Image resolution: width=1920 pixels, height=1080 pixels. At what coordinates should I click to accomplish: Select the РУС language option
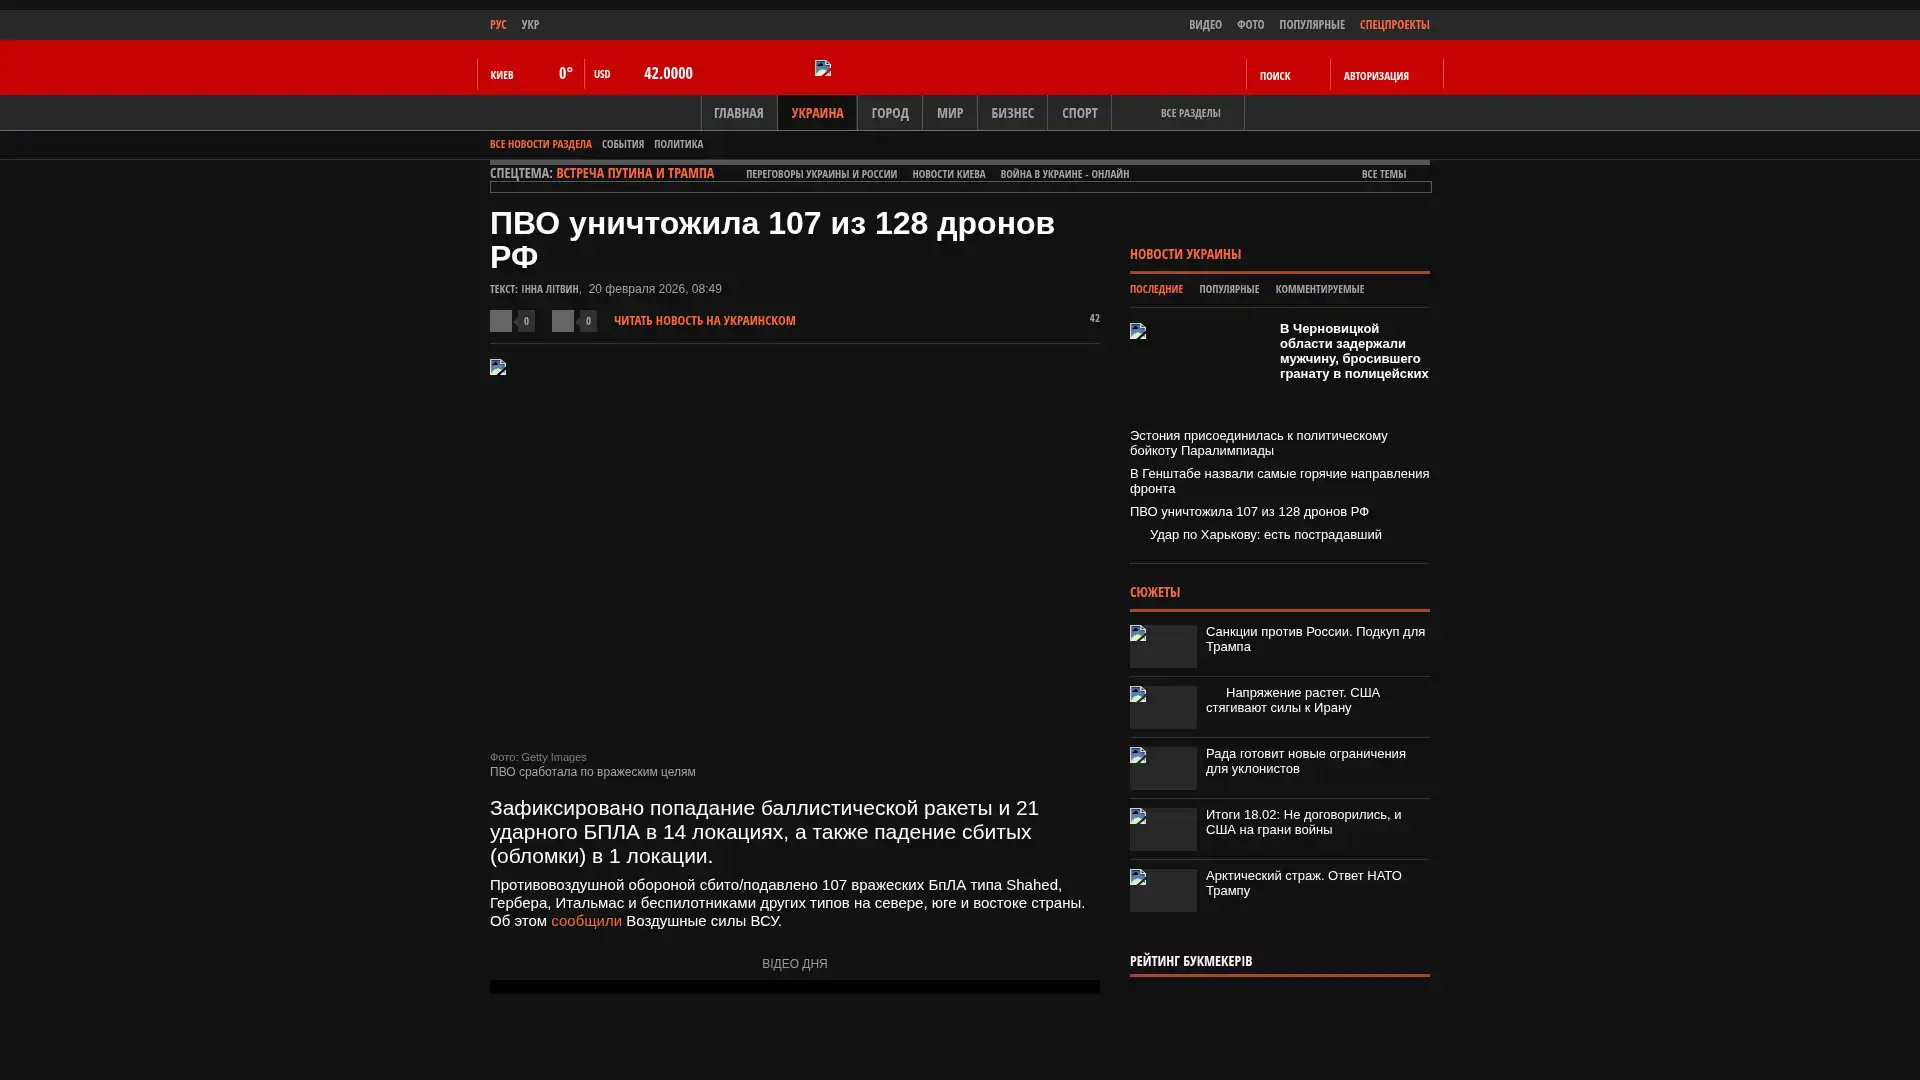point(498,24)
